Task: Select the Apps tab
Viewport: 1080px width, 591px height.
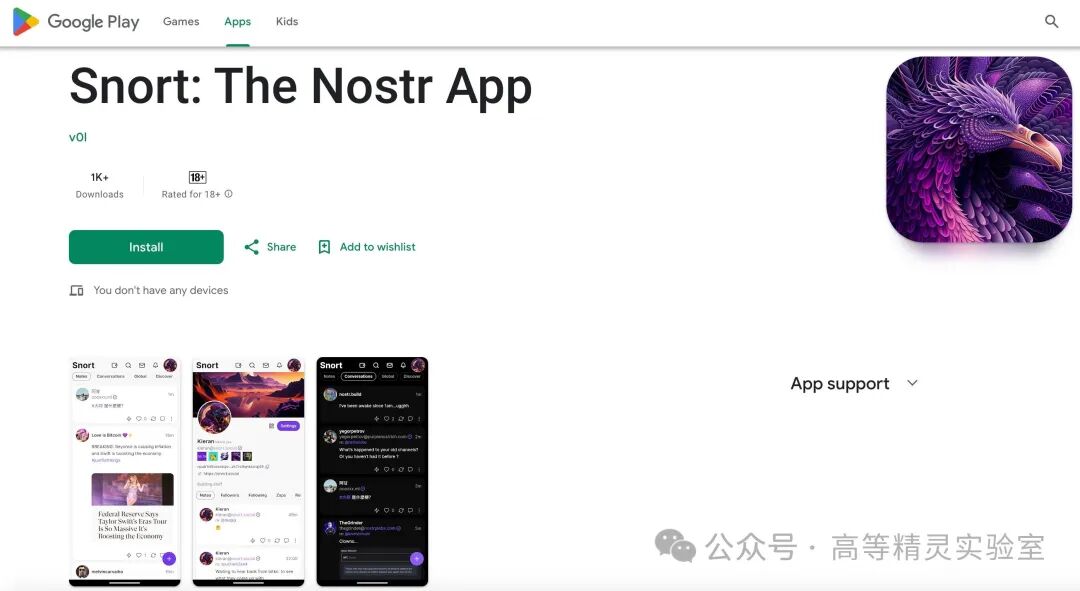Action: coord(238,21)
